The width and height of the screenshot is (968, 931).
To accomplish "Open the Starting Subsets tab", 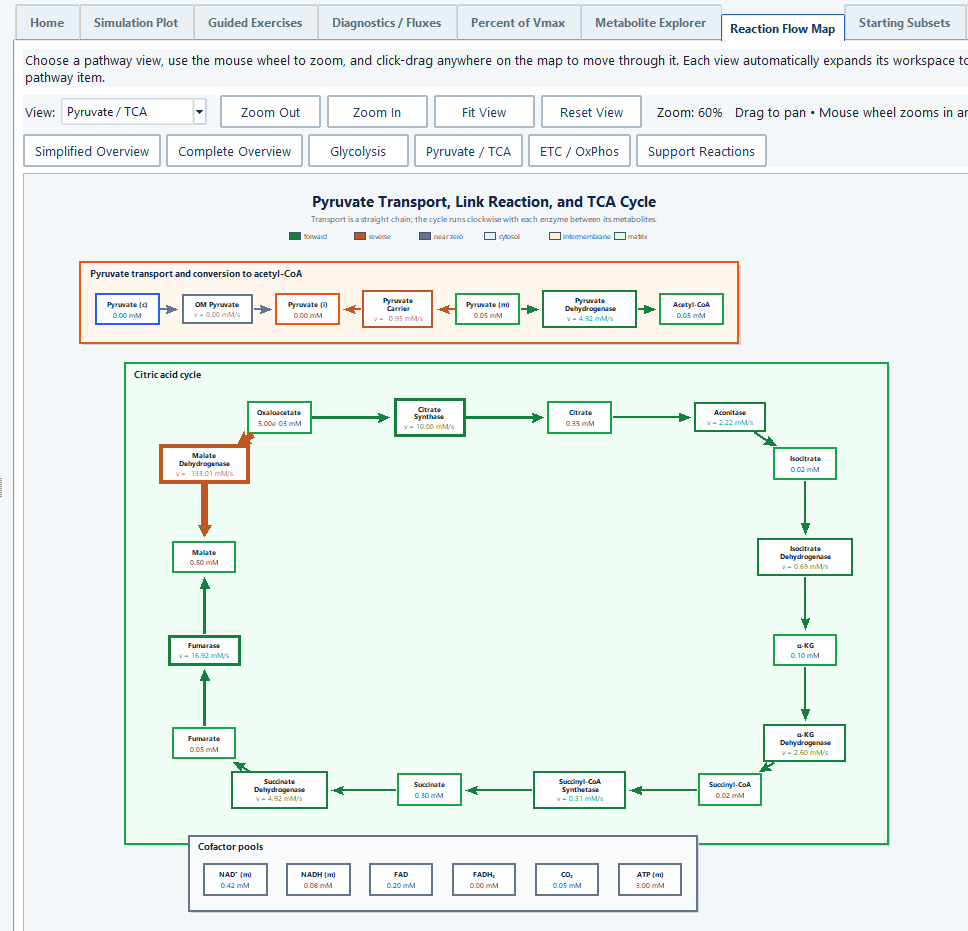I will pyautogui.click(x=904, y=23).
